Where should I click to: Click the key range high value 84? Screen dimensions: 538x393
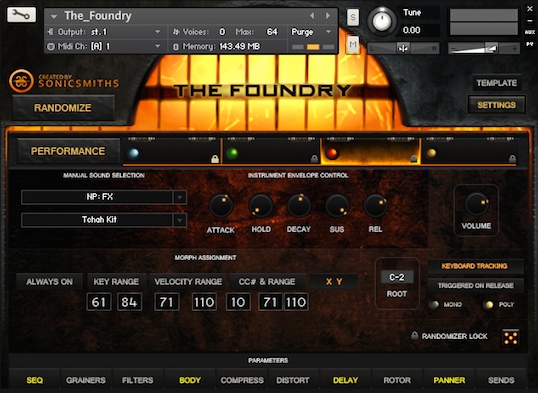129,302
